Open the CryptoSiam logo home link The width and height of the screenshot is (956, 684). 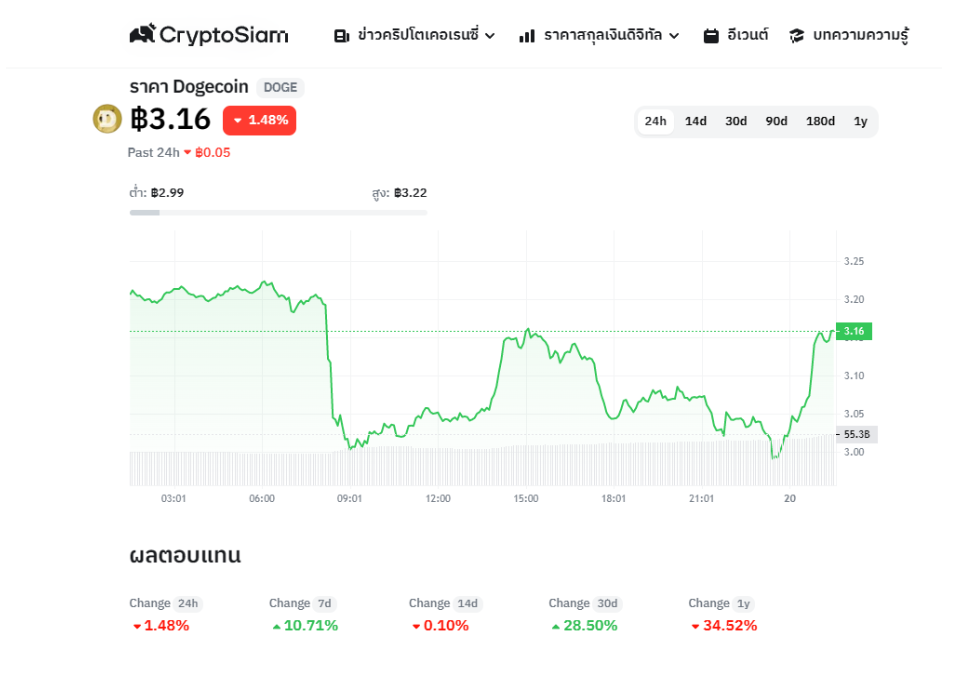pos(209,35)
